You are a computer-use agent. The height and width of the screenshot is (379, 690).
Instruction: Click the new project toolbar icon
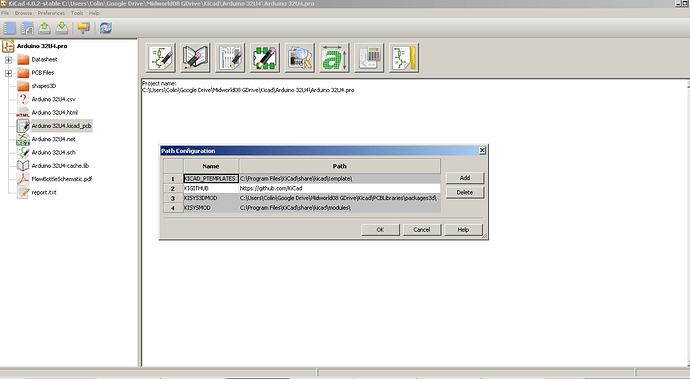pyautogui.click(x=10, y=28)
